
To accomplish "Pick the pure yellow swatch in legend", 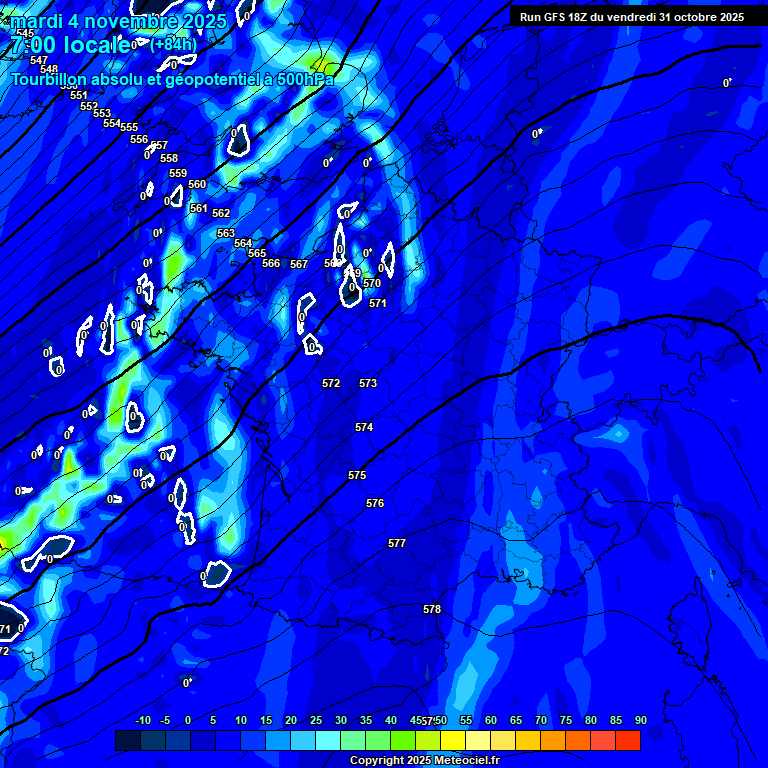I will 453,740.
